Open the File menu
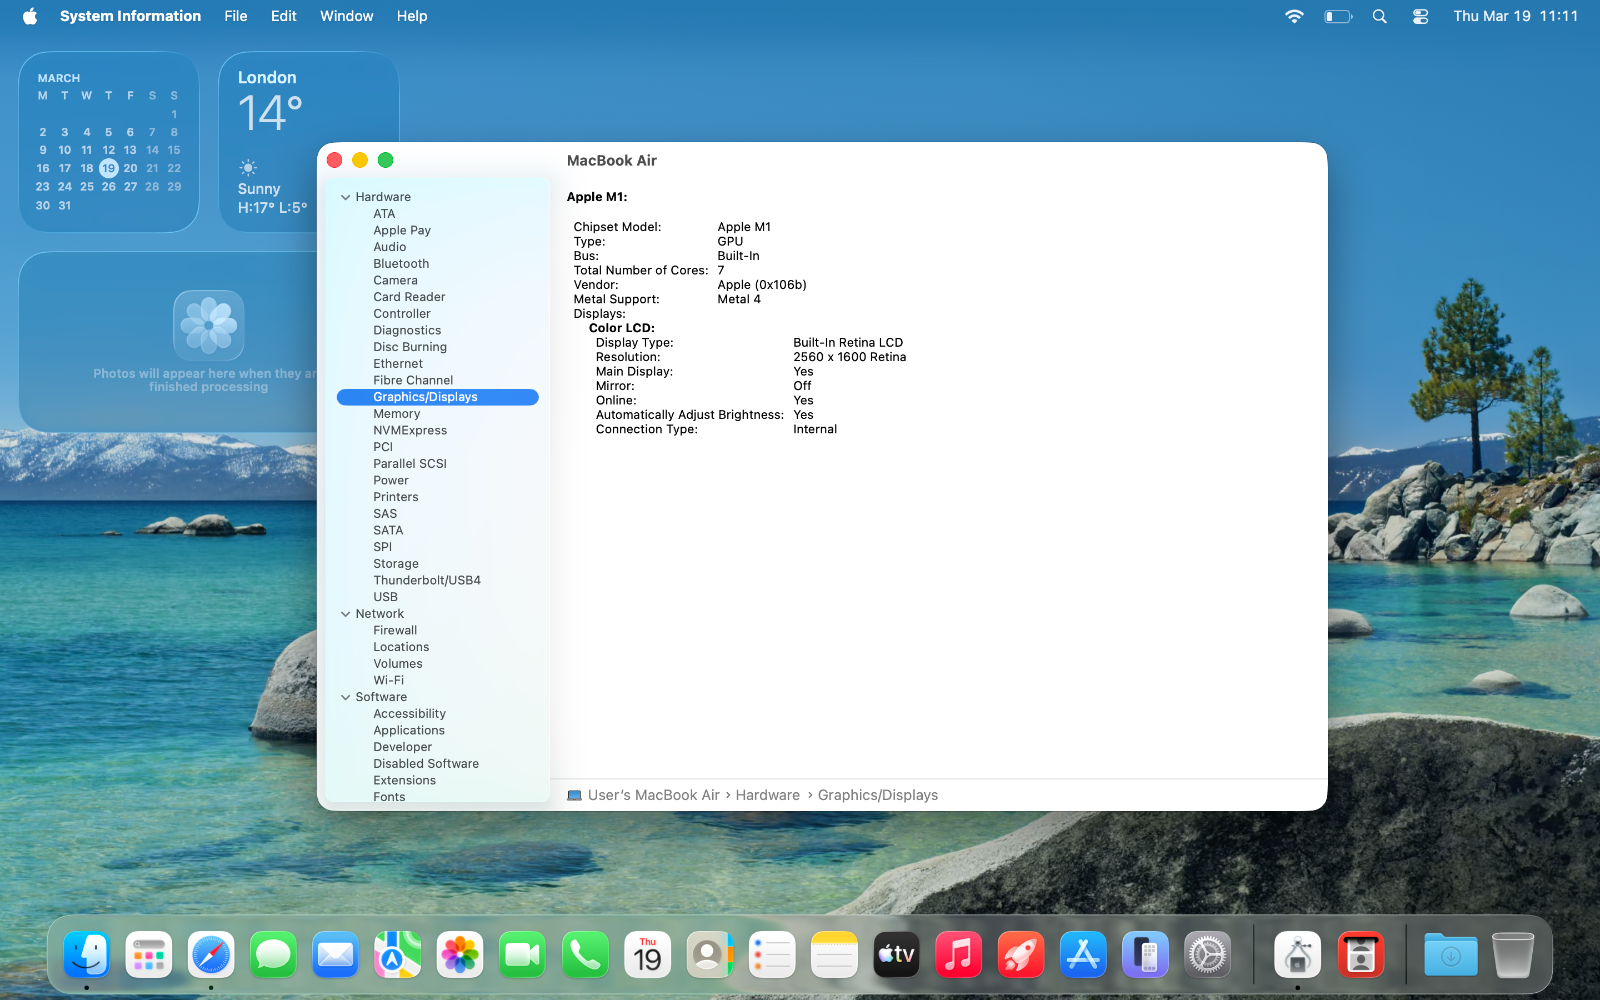 tap(236, 16)
